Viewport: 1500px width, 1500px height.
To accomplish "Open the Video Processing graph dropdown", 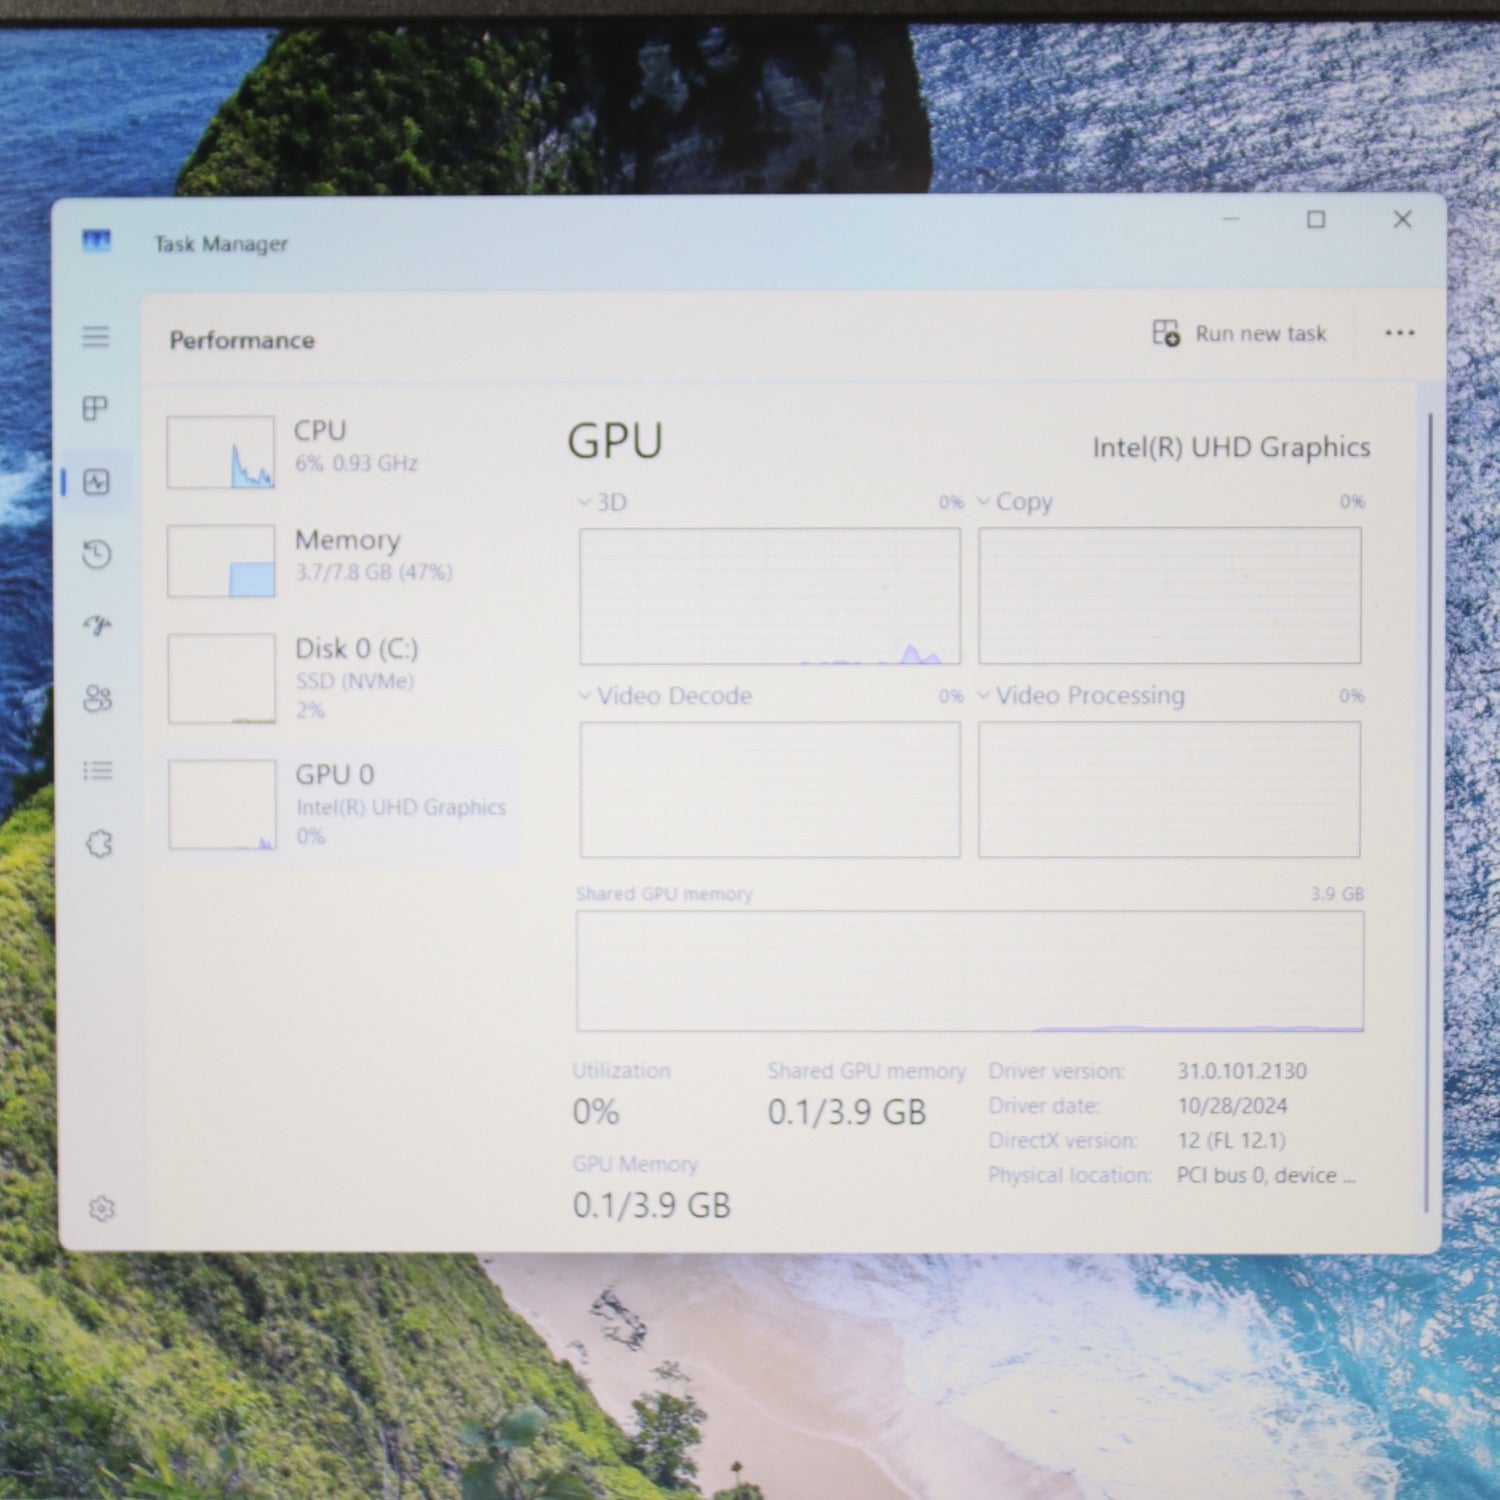I will (x=1081, y=695).
